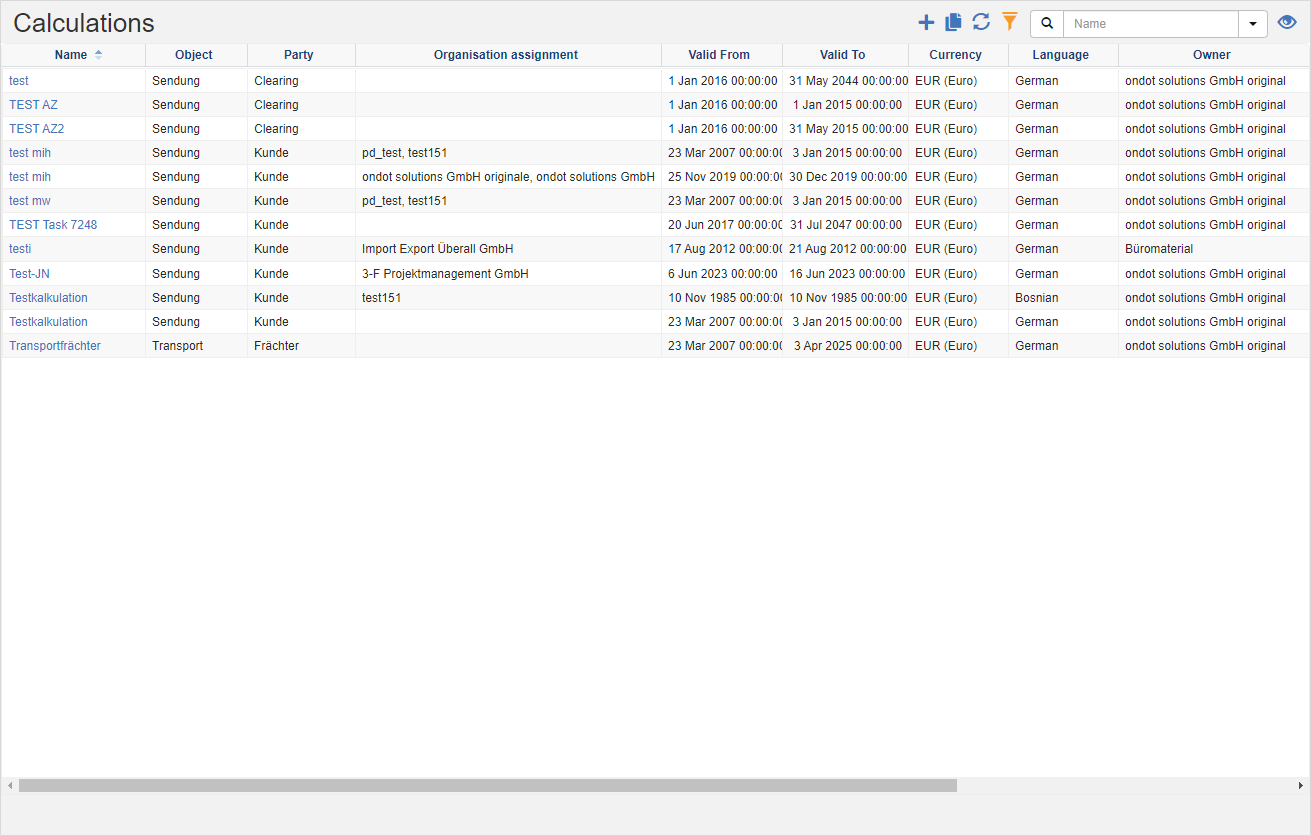Click the Currency column header
Viewport: 1311px width, 836px height.
pyautogui.click(x=955, y=55)
